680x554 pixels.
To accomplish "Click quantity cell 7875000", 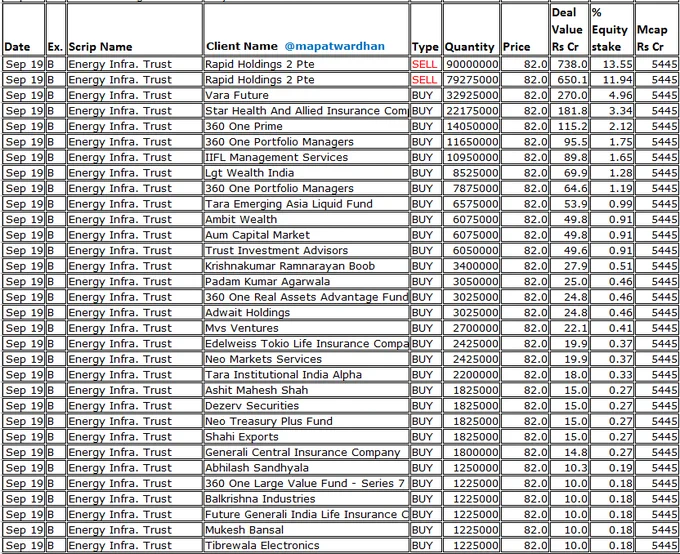I will [471, 189].
